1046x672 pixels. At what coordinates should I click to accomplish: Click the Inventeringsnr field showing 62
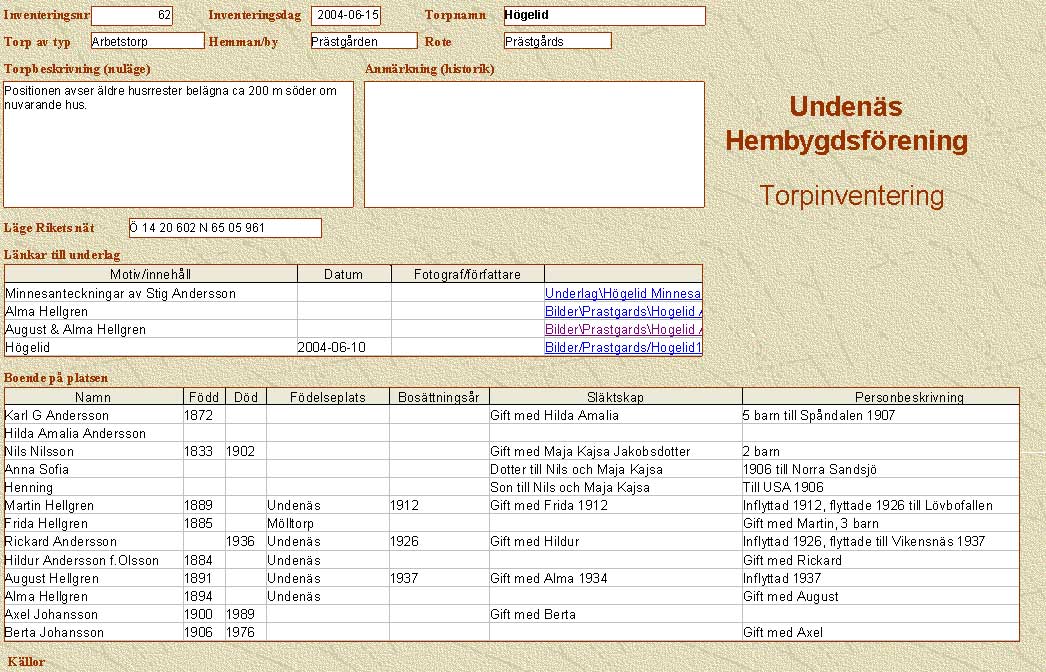(132, 16)
